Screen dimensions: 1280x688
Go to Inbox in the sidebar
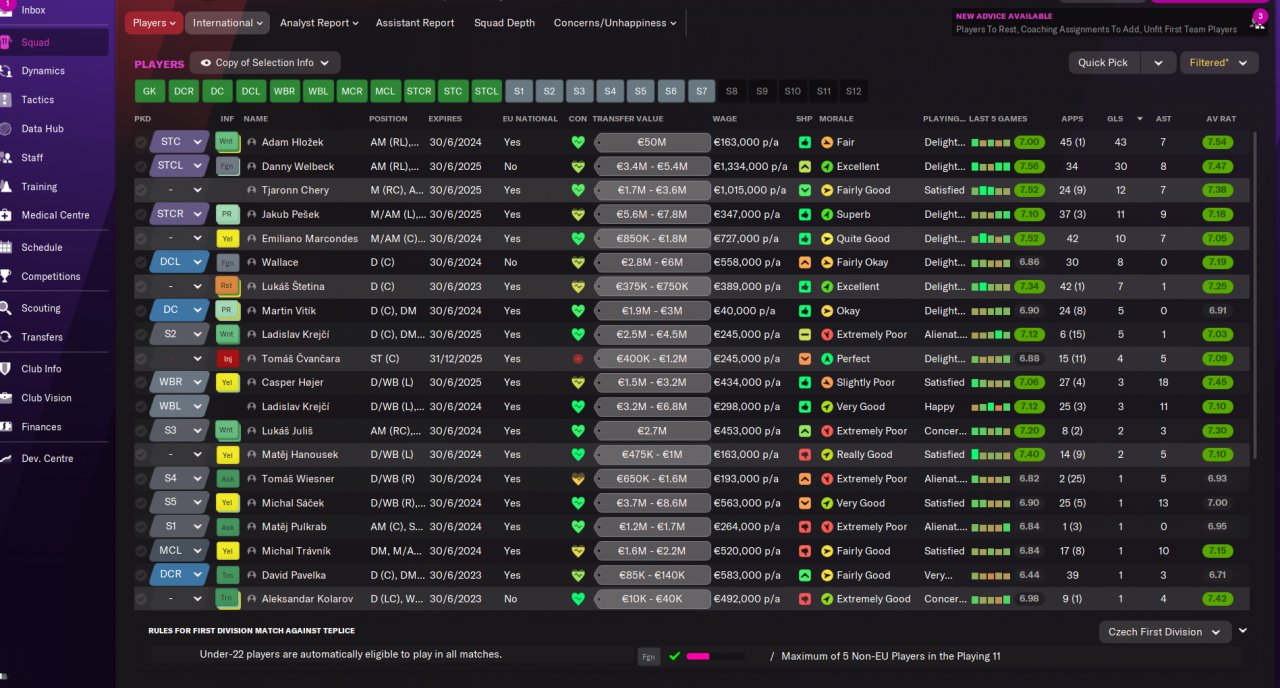click(x=33, y=10)
